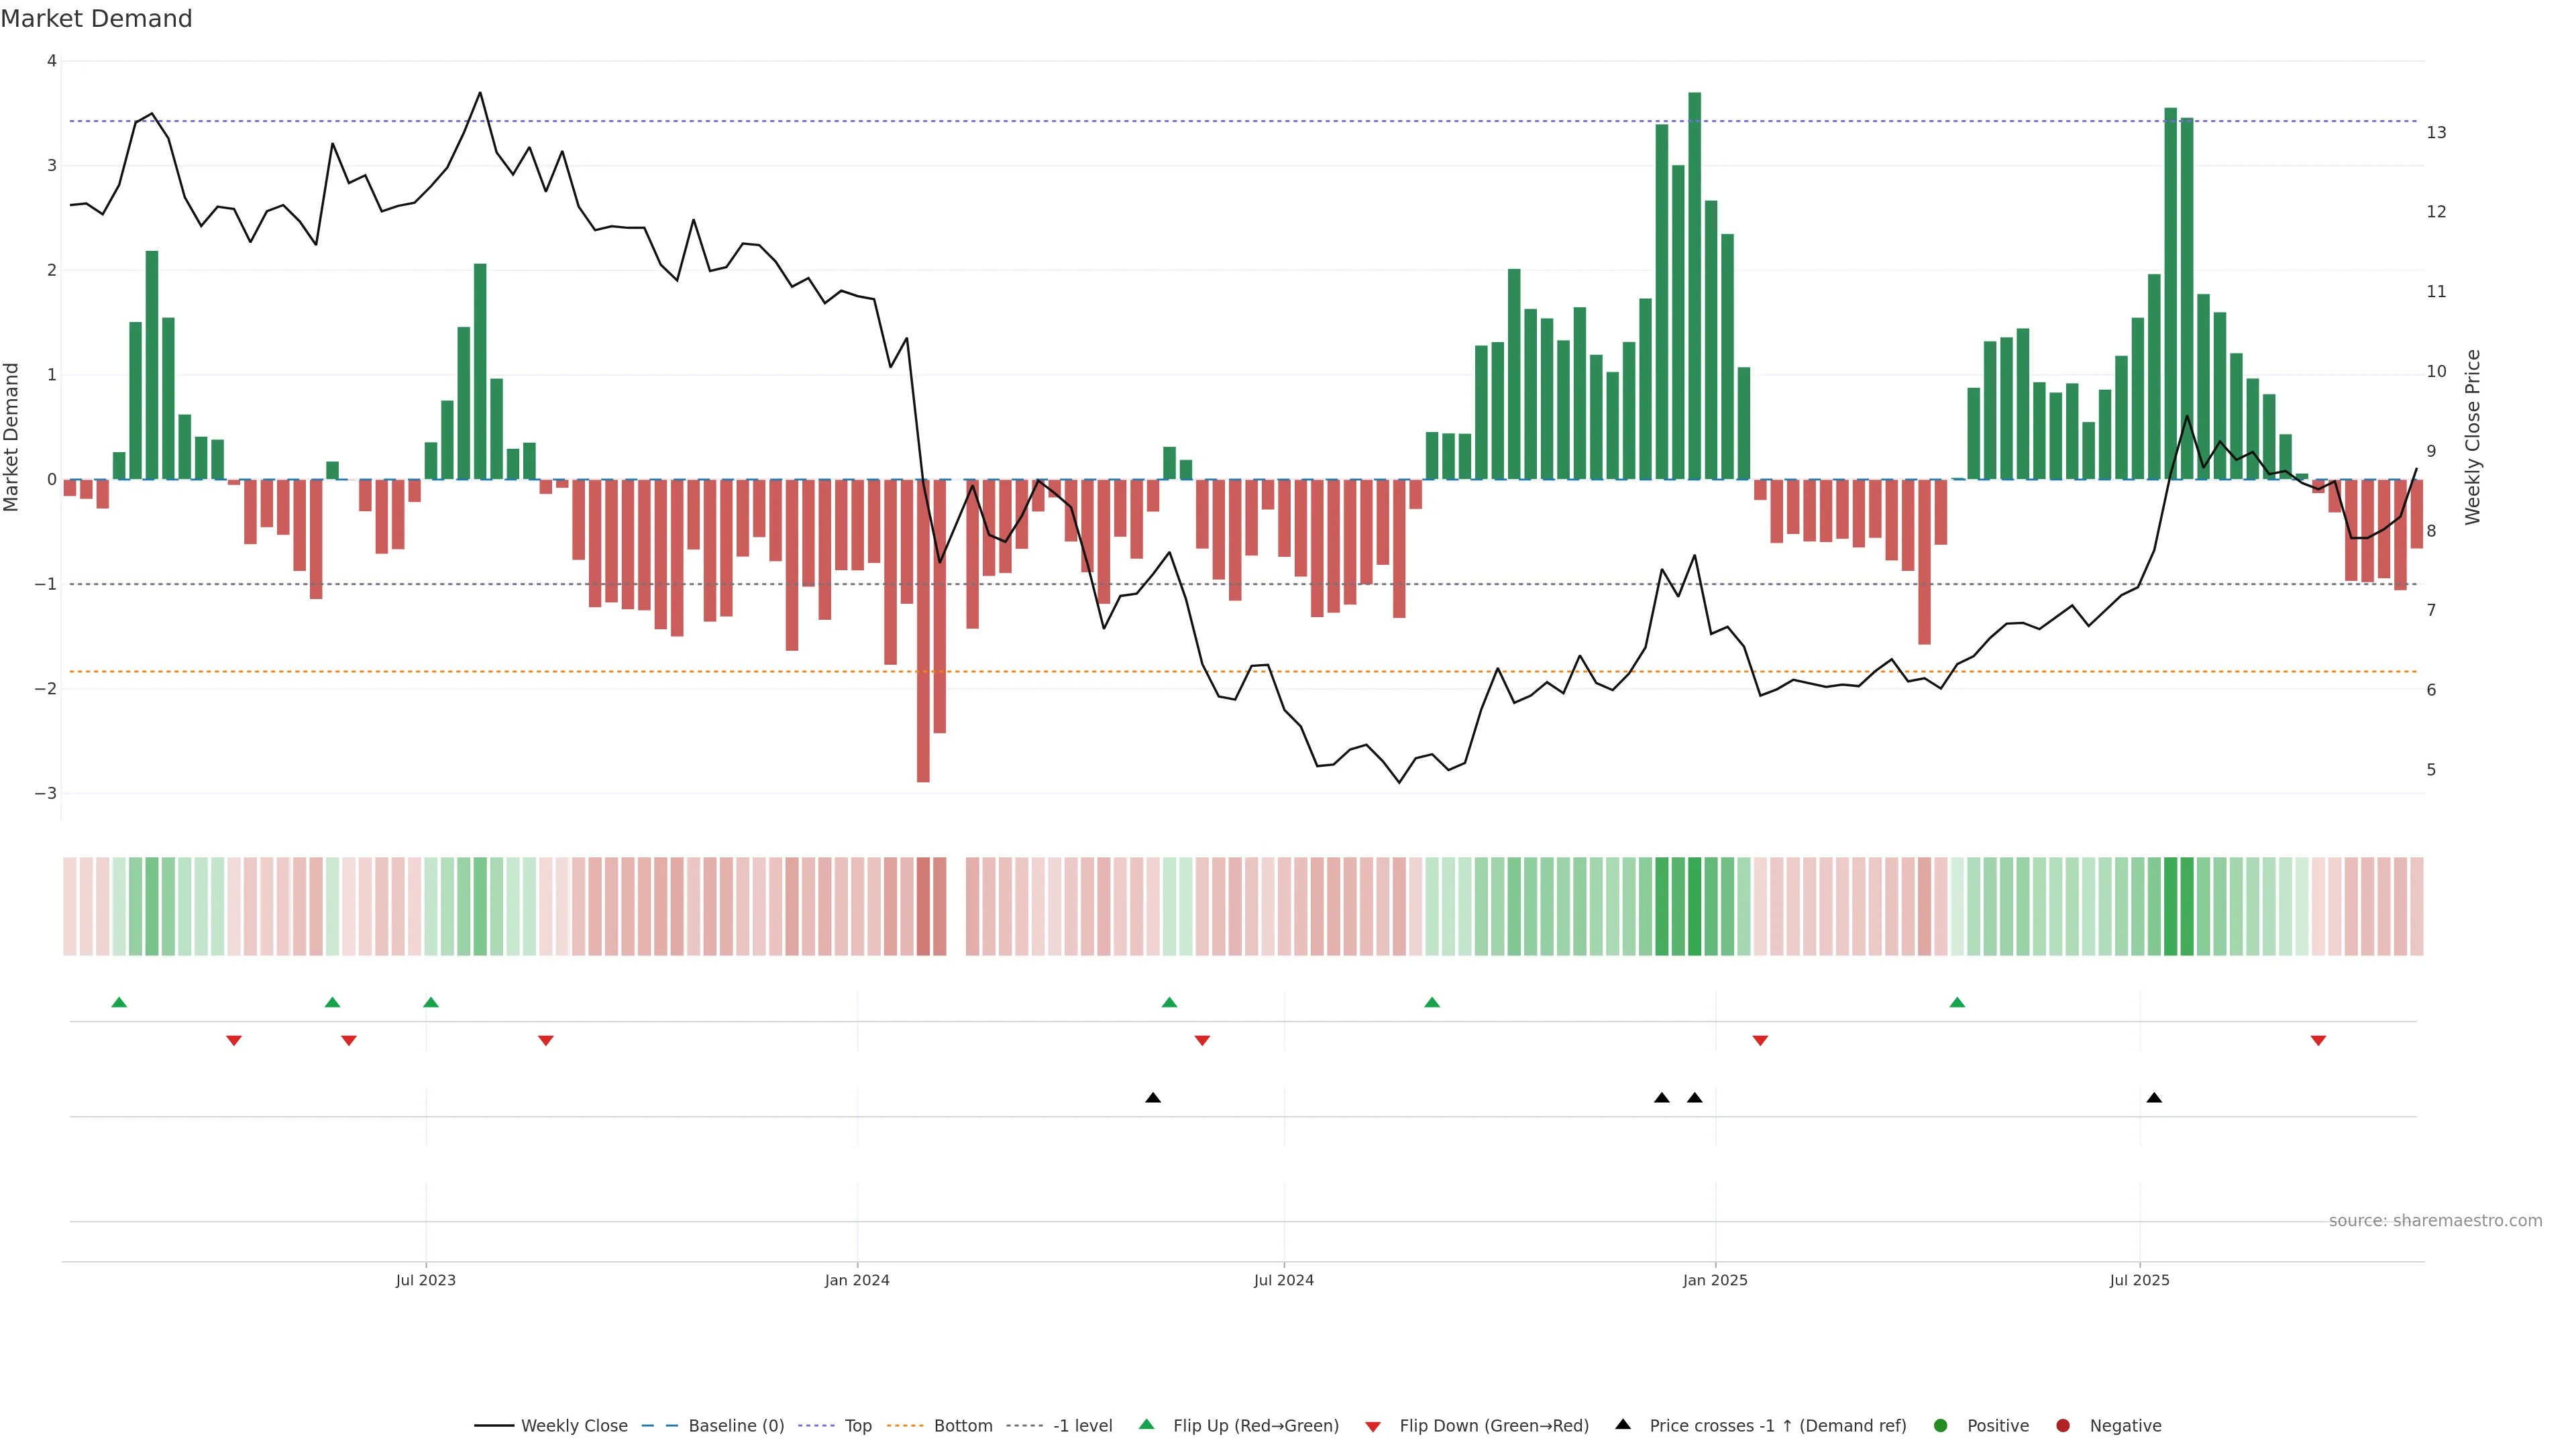Image resolution: width=2576 pixels, height=1449 pixels.
Task: Click the source sharemaestro.com text
Action: (x=2435, y=1221)
